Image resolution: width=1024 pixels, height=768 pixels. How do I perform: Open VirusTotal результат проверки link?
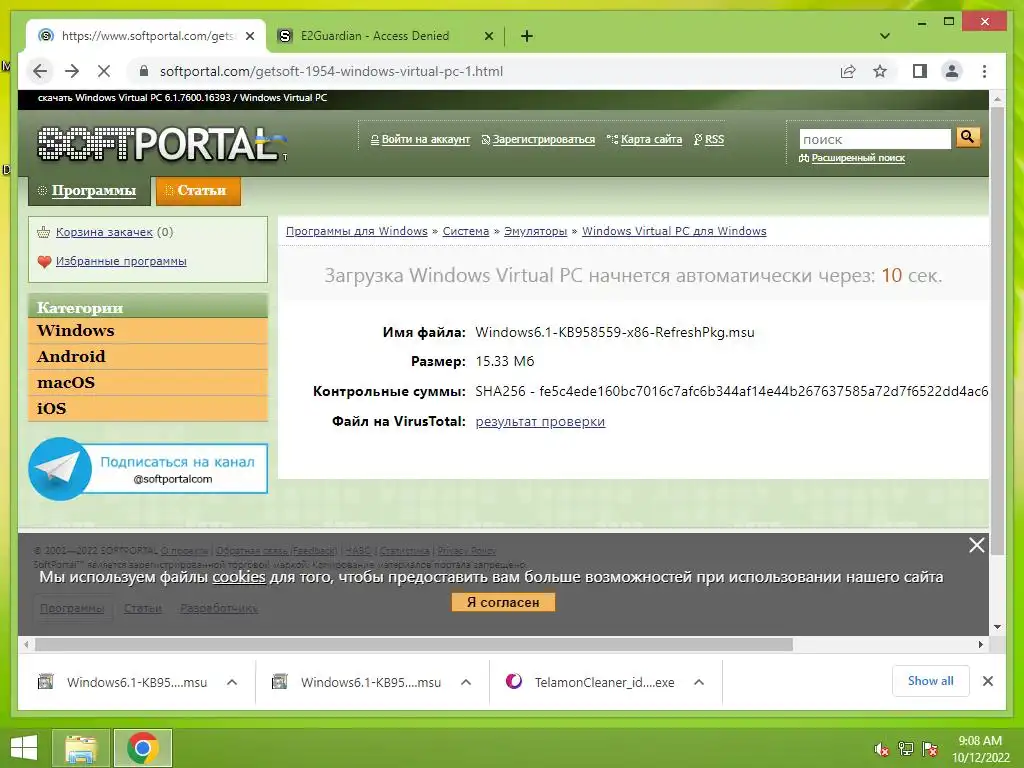(x=540, y=422)
